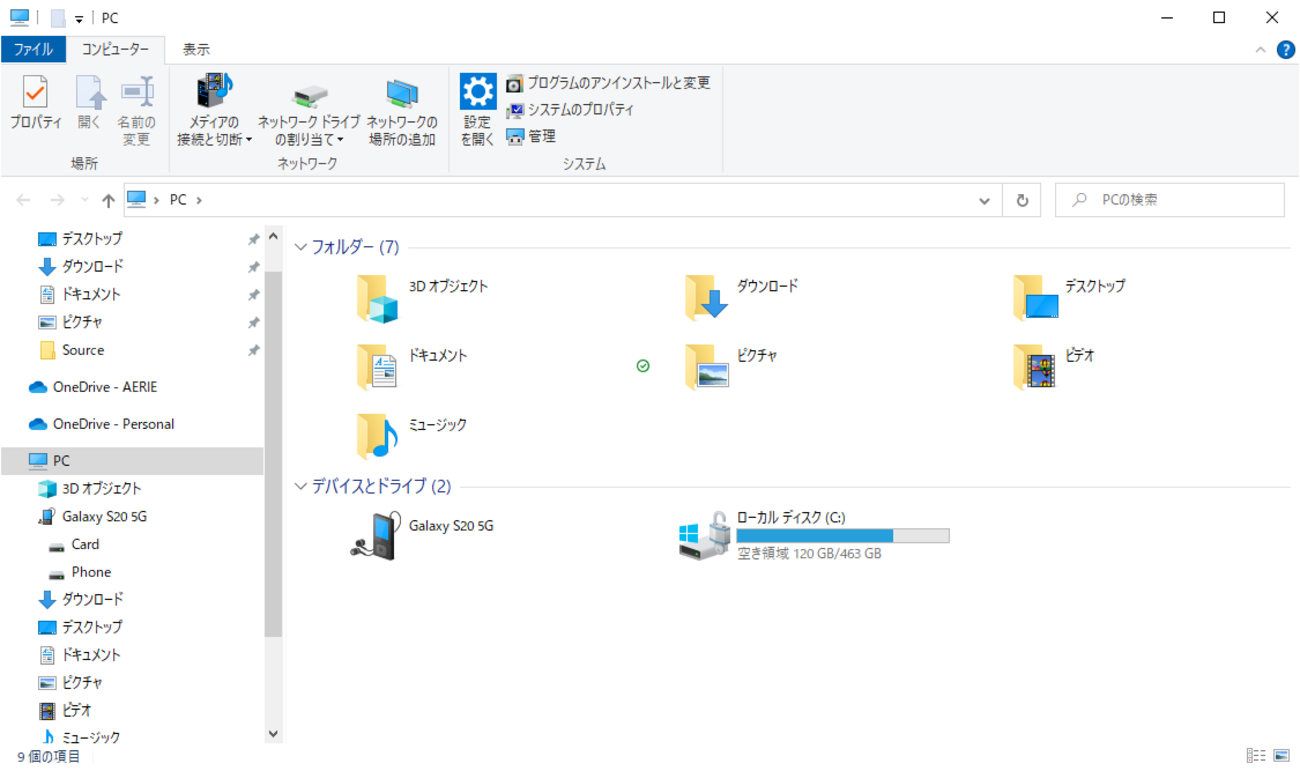Select ミュージック in the navigation tree
This screenshot has width=1300, height=771.
(x=91, y=738)
